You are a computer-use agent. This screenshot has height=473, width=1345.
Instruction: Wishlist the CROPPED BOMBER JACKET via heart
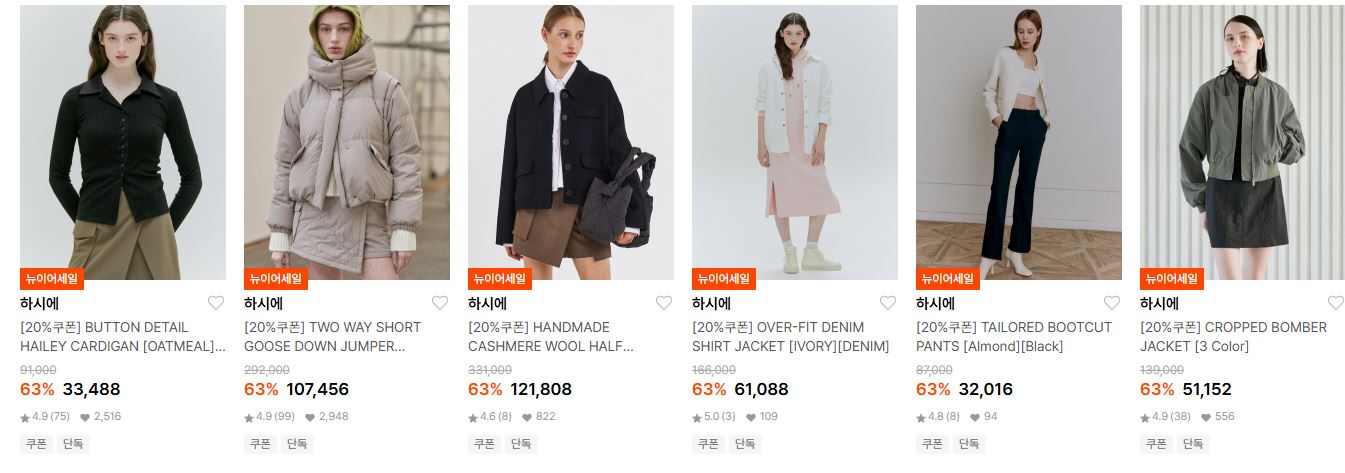tap(1336, 303)
